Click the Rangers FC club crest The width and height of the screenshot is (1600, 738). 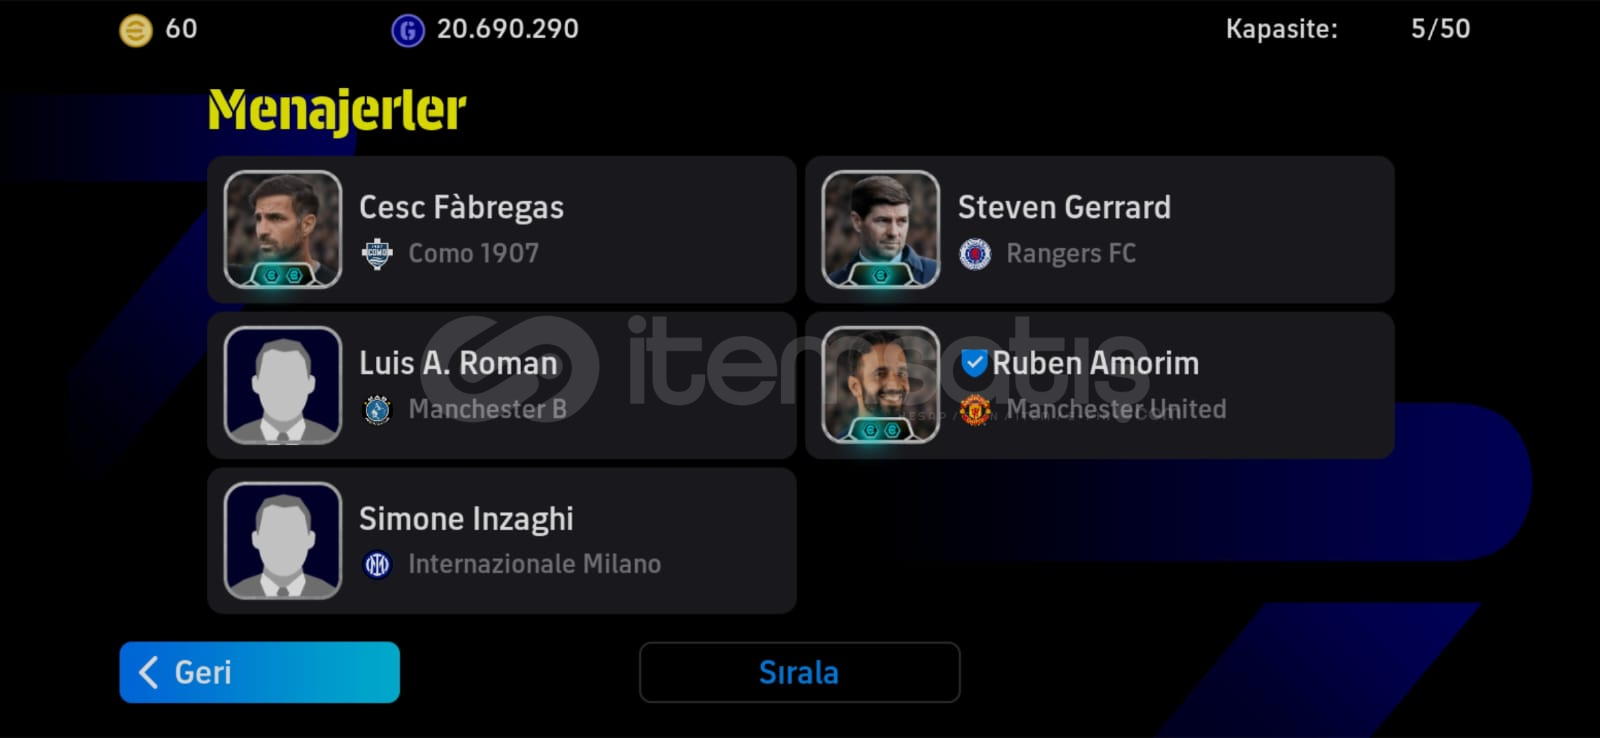point(975,254)
